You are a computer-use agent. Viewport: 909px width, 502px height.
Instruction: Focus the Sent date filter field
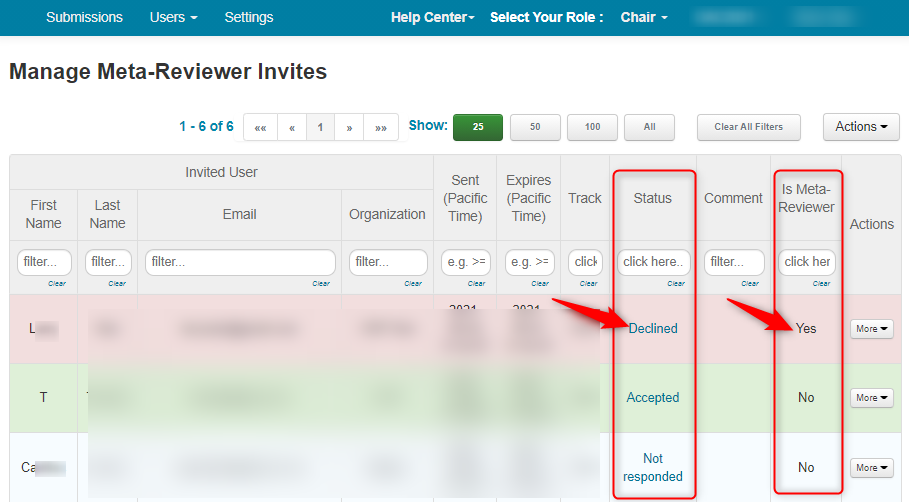tap(466, 262)
